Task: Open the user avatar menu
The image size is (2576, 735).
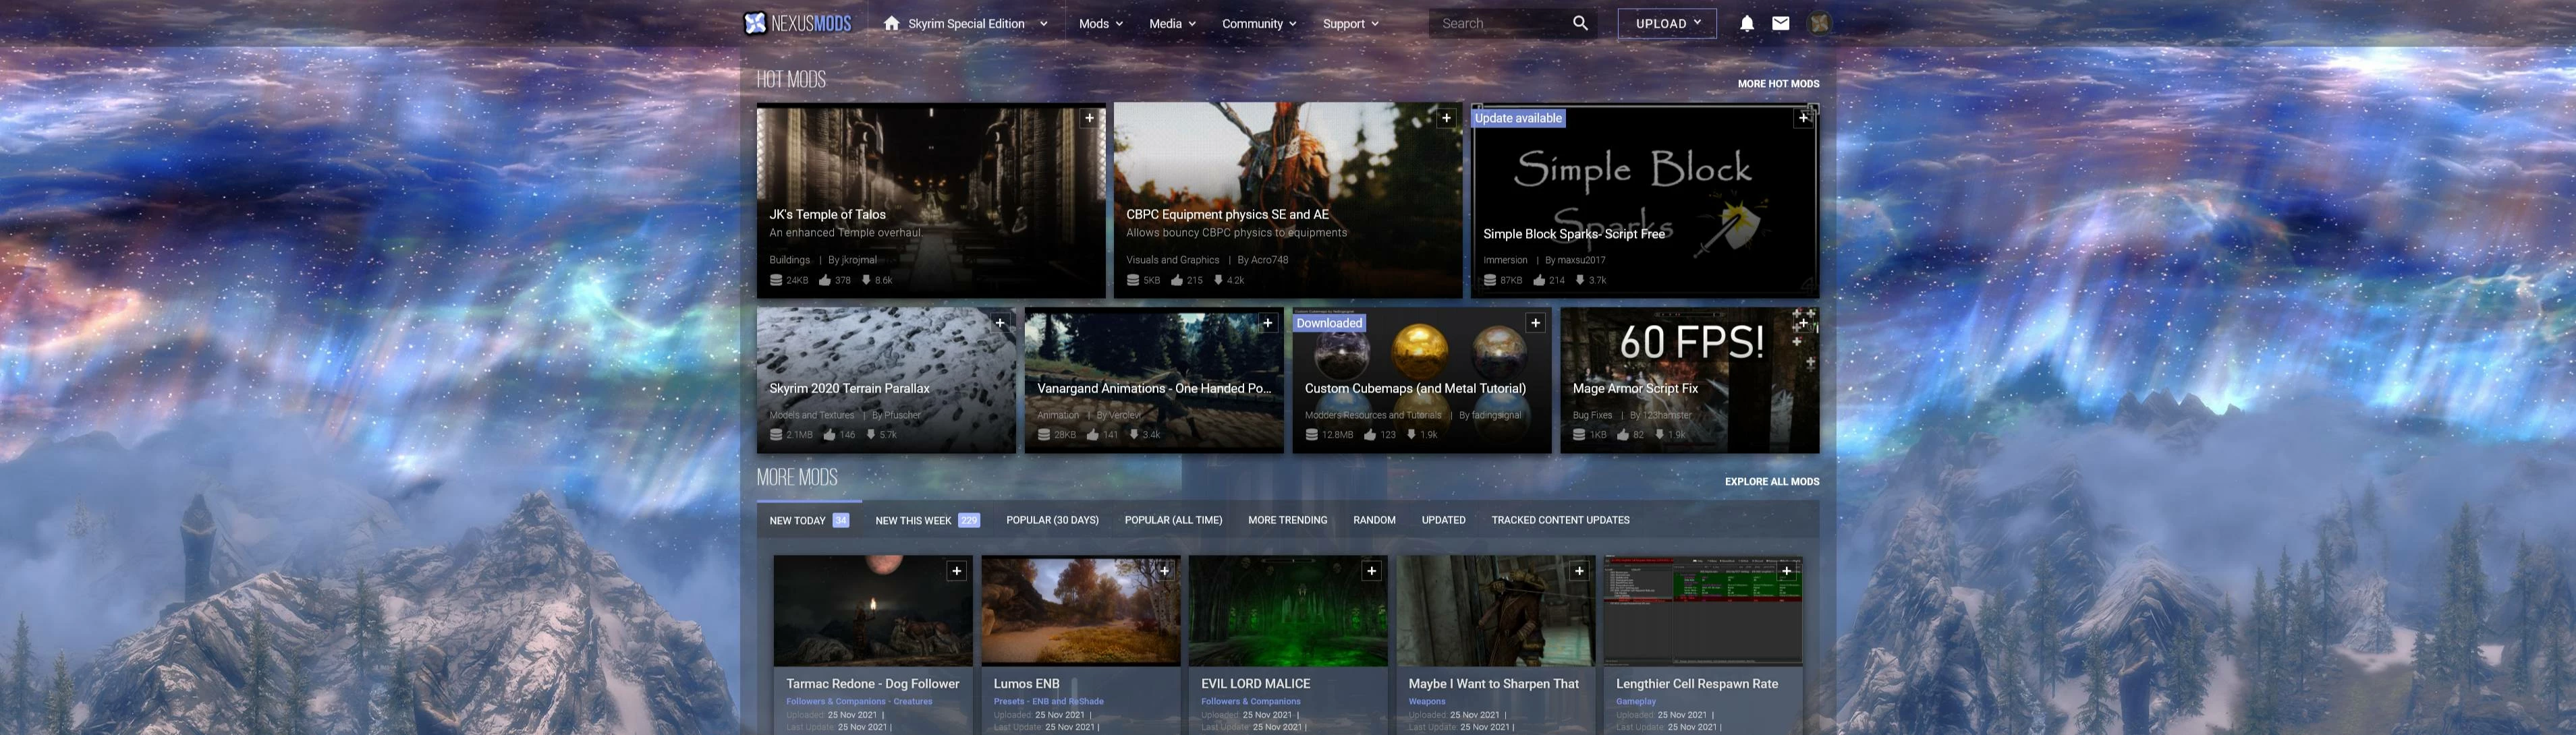Action: (1819, 23)
